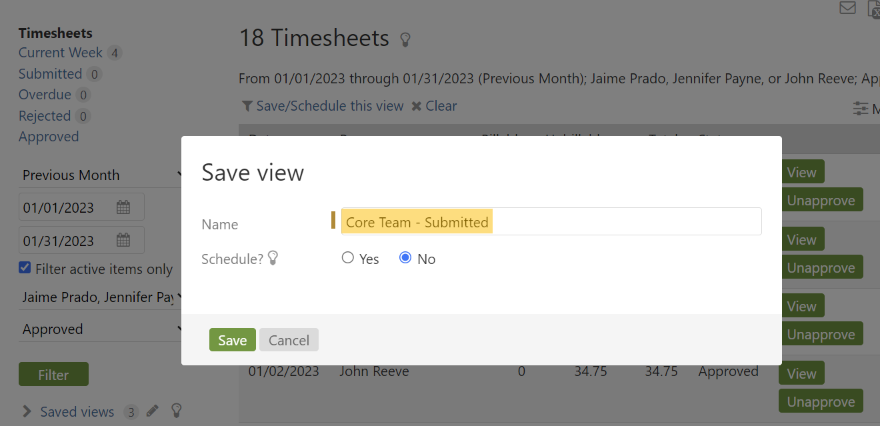
Task: Select the No schedule radio button
Action: (405, 258)
